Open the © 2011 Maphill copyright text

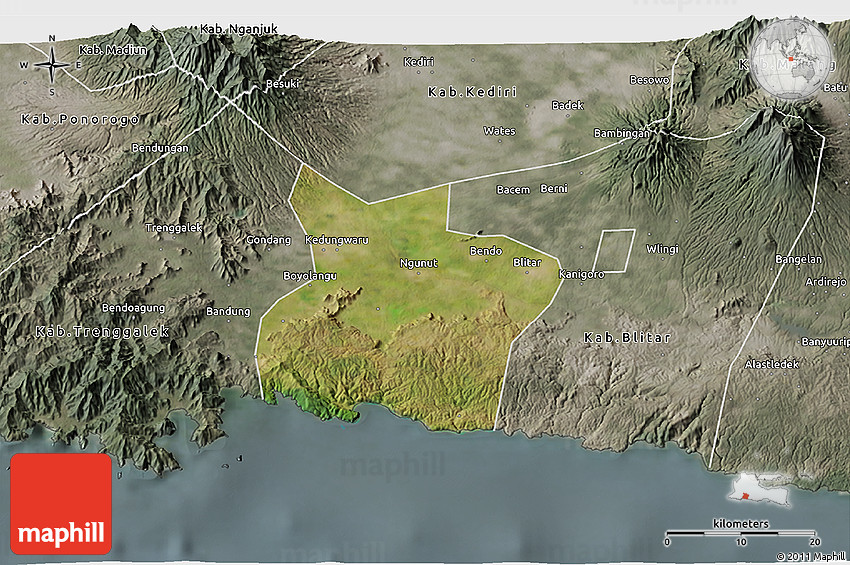point(810,556)
